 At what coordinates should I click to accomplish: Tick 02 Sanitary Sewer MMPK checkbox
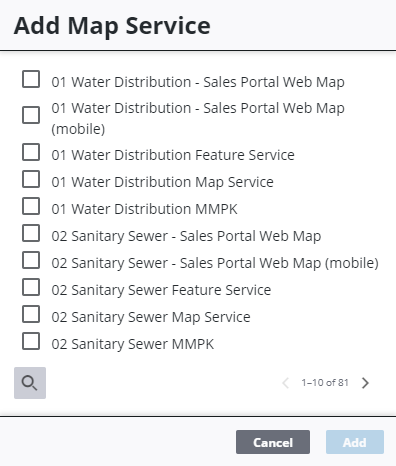point(31,341)
